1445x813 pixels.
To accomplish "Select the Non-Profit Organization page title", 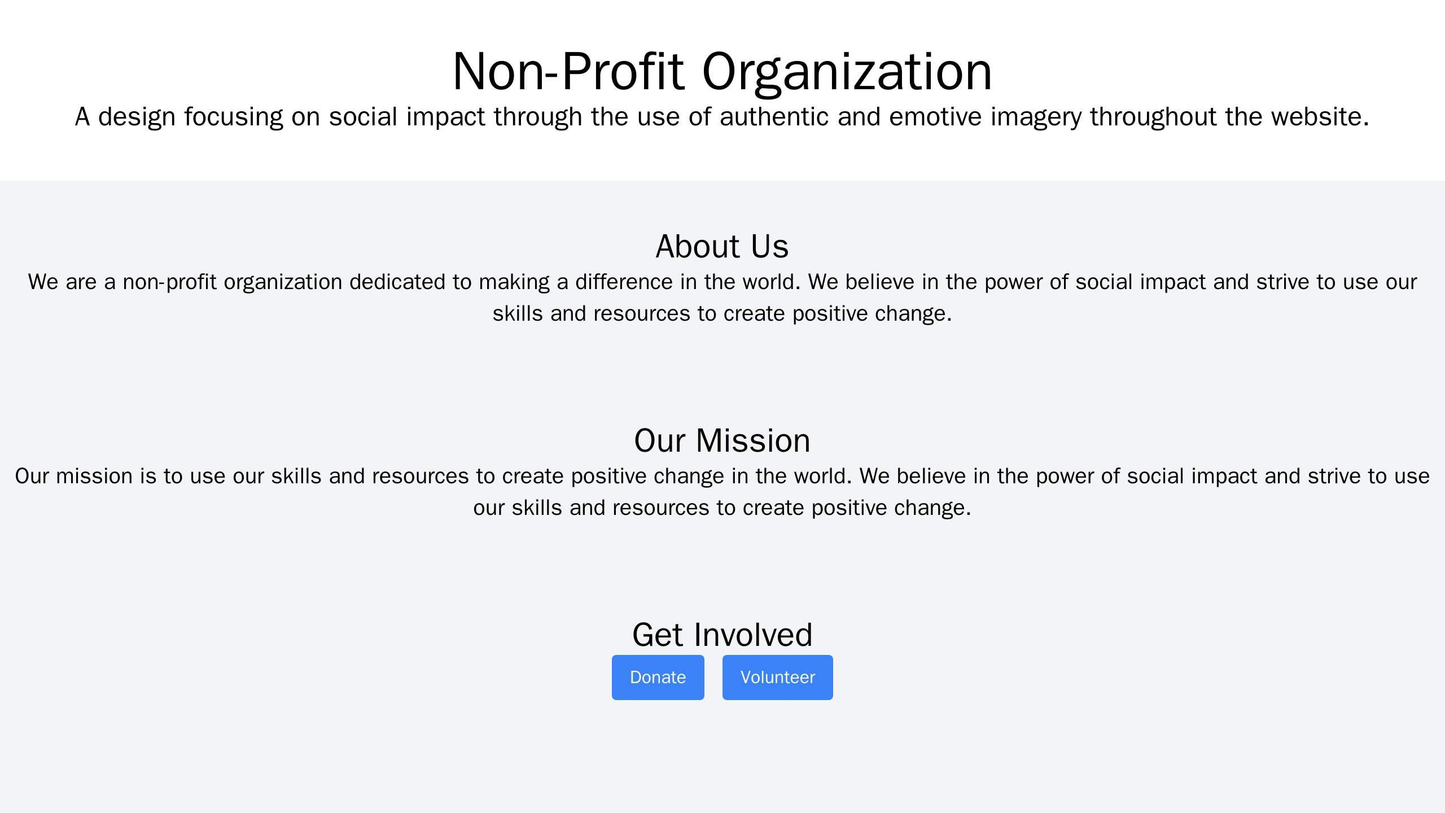I will click(722, 68).
